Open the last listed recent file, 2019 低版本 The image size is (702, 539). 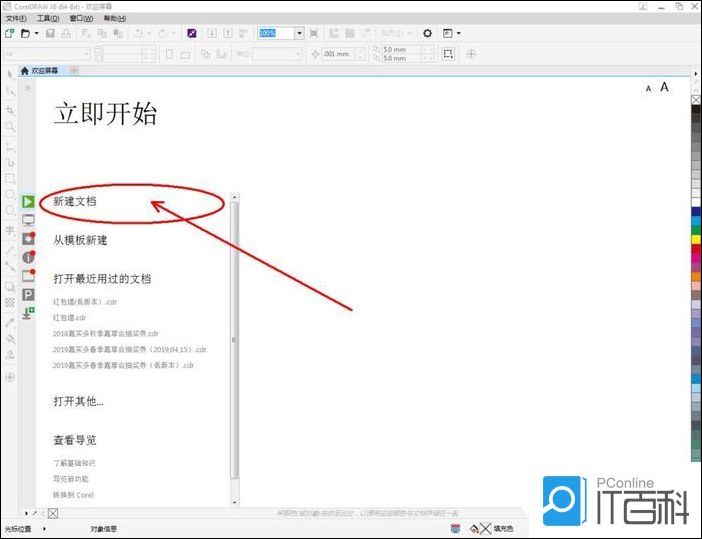point(124,365)
